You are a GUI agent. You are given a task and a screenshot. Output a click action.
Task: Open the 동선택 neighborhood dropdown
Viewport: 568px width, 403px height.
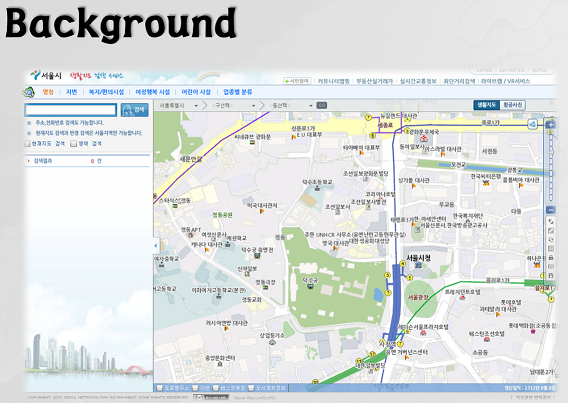[x=291, y=106]
